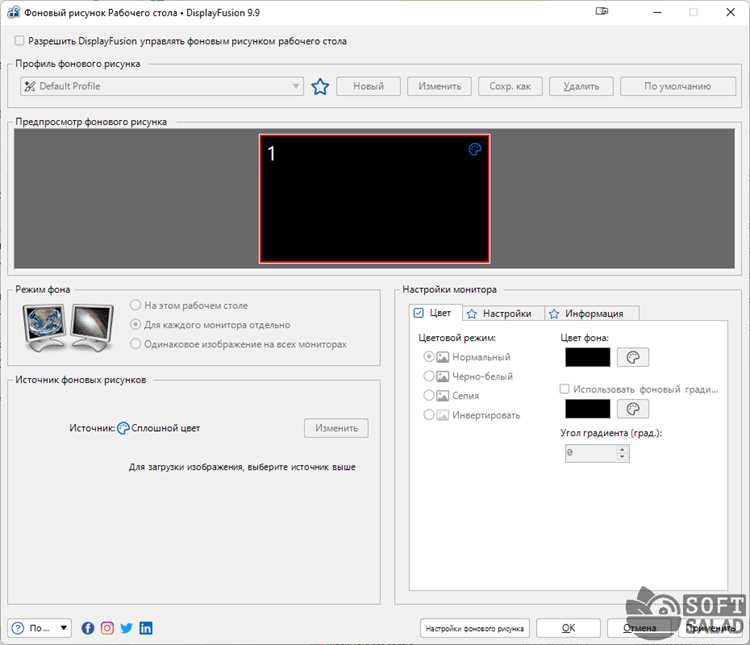Click the Изменить profile button
Viewport: 750px width, 645px height.
pos(440,87)
